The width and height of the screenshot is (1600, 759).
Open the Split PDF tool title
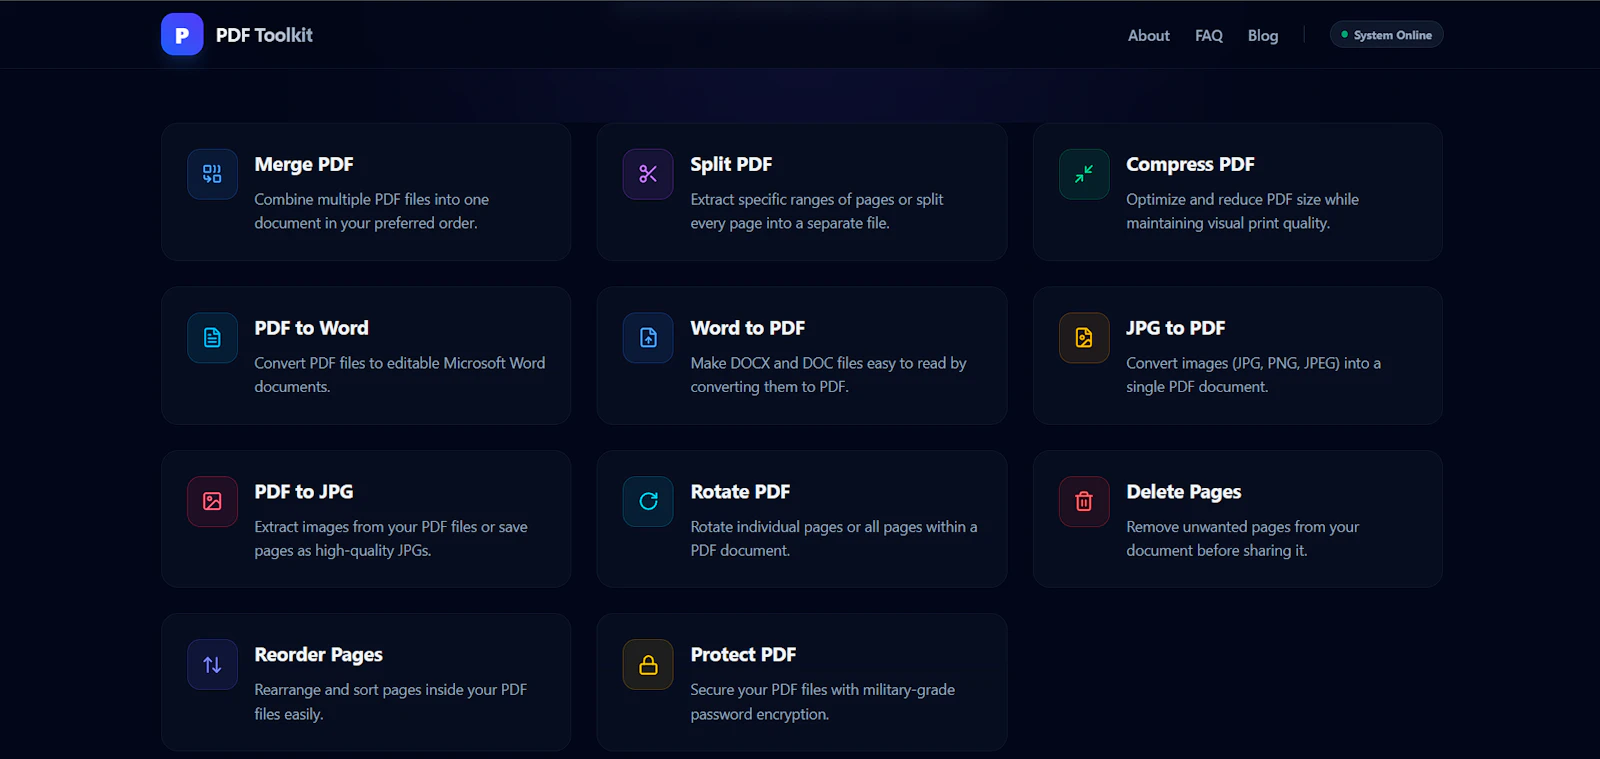pyautogui.click(x=731, y=164)
